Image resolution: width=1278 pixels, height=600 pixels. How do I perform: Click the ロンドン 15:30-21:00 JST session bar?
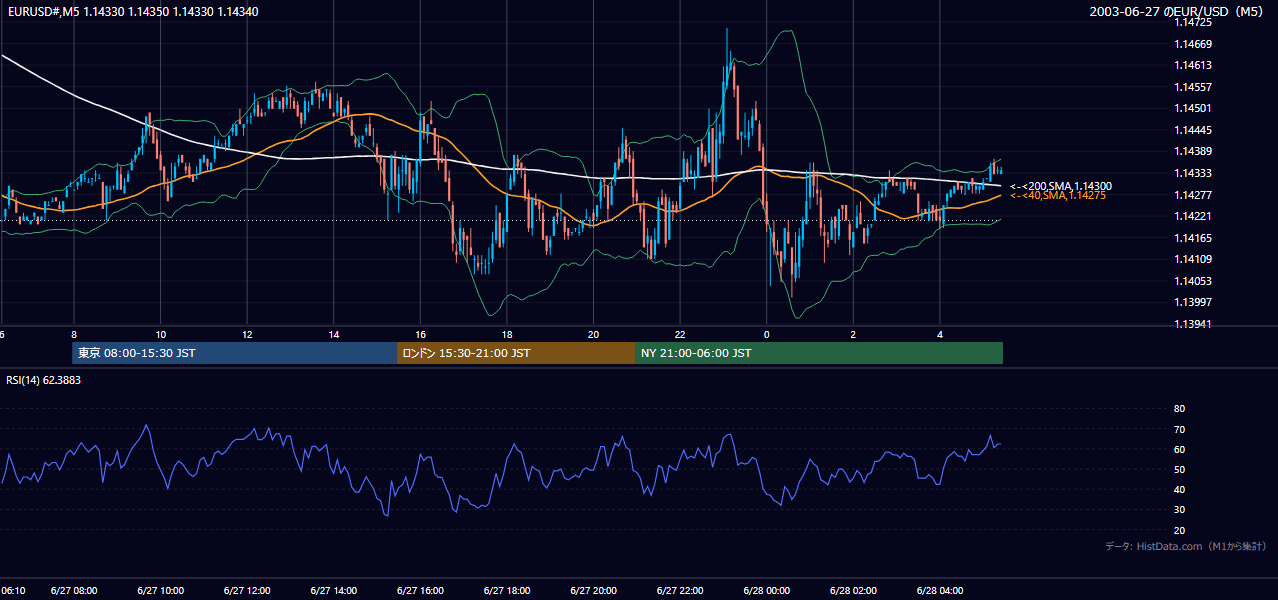(516, 353)
